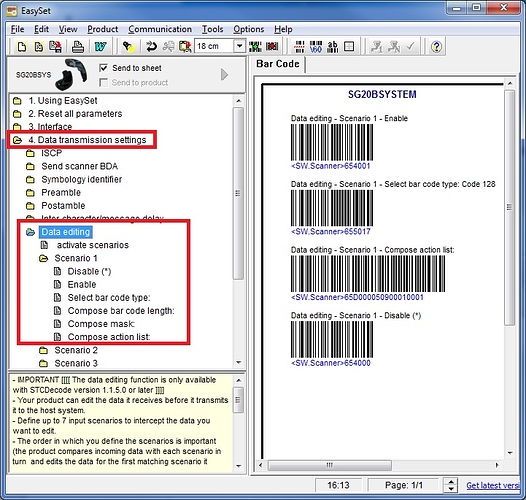This screenshot has height=500, width=526.
Task: Click the green barcode icon beside distance box
Action: tap(255, 47)
